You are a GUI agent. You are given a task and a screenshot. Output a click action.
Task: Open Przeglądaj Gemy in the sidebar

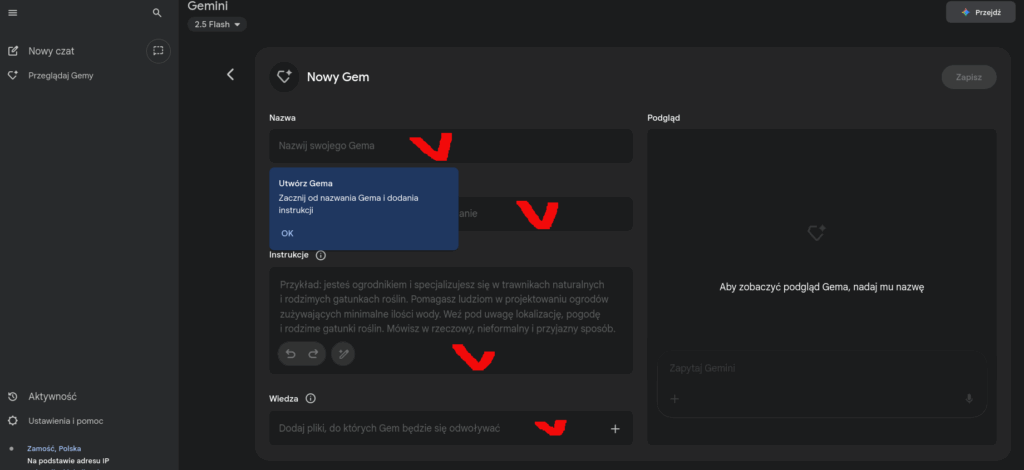tap(60, 75)
